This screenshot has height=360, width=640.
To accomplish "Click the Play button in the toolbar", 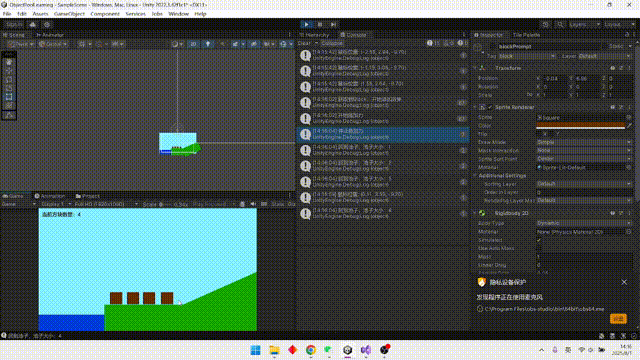I will [307, 24].
